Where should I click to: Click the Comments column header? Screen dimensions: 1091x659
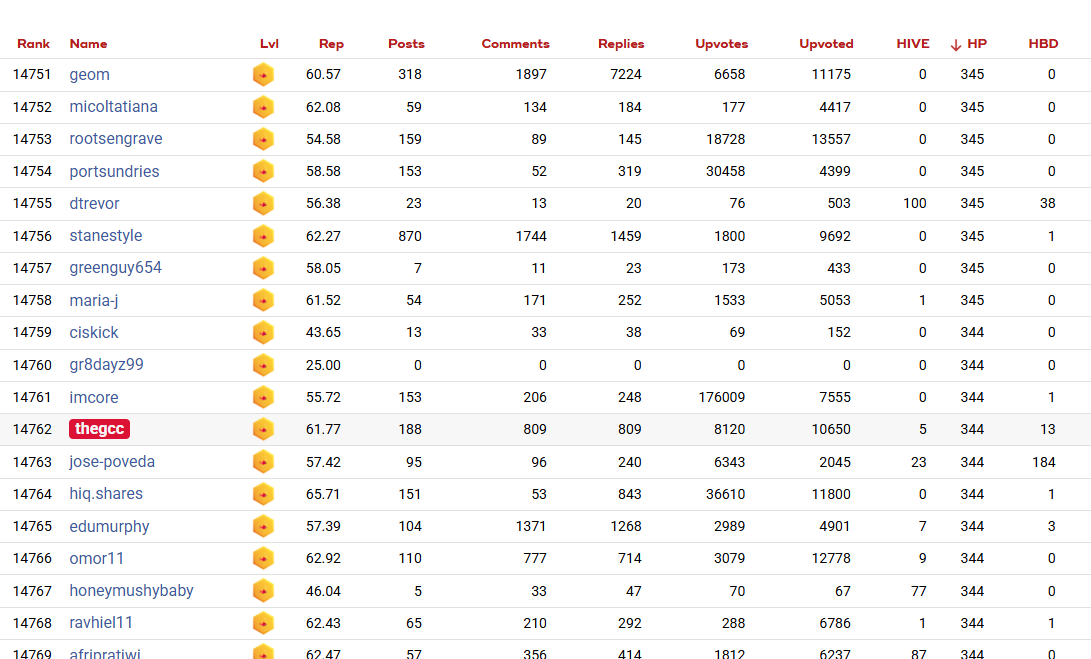click(x=515, y=44)
